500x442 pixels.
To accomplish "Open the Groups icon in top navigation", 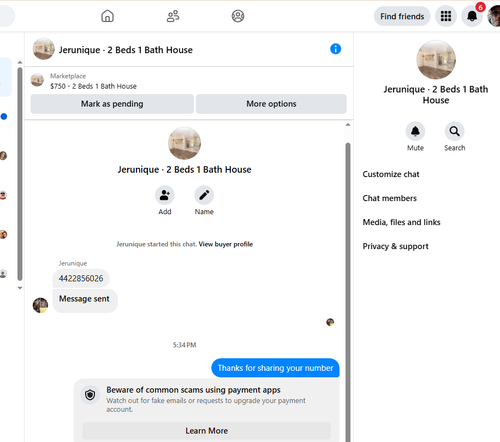I will pyautogui.click(x=238, y=16).
